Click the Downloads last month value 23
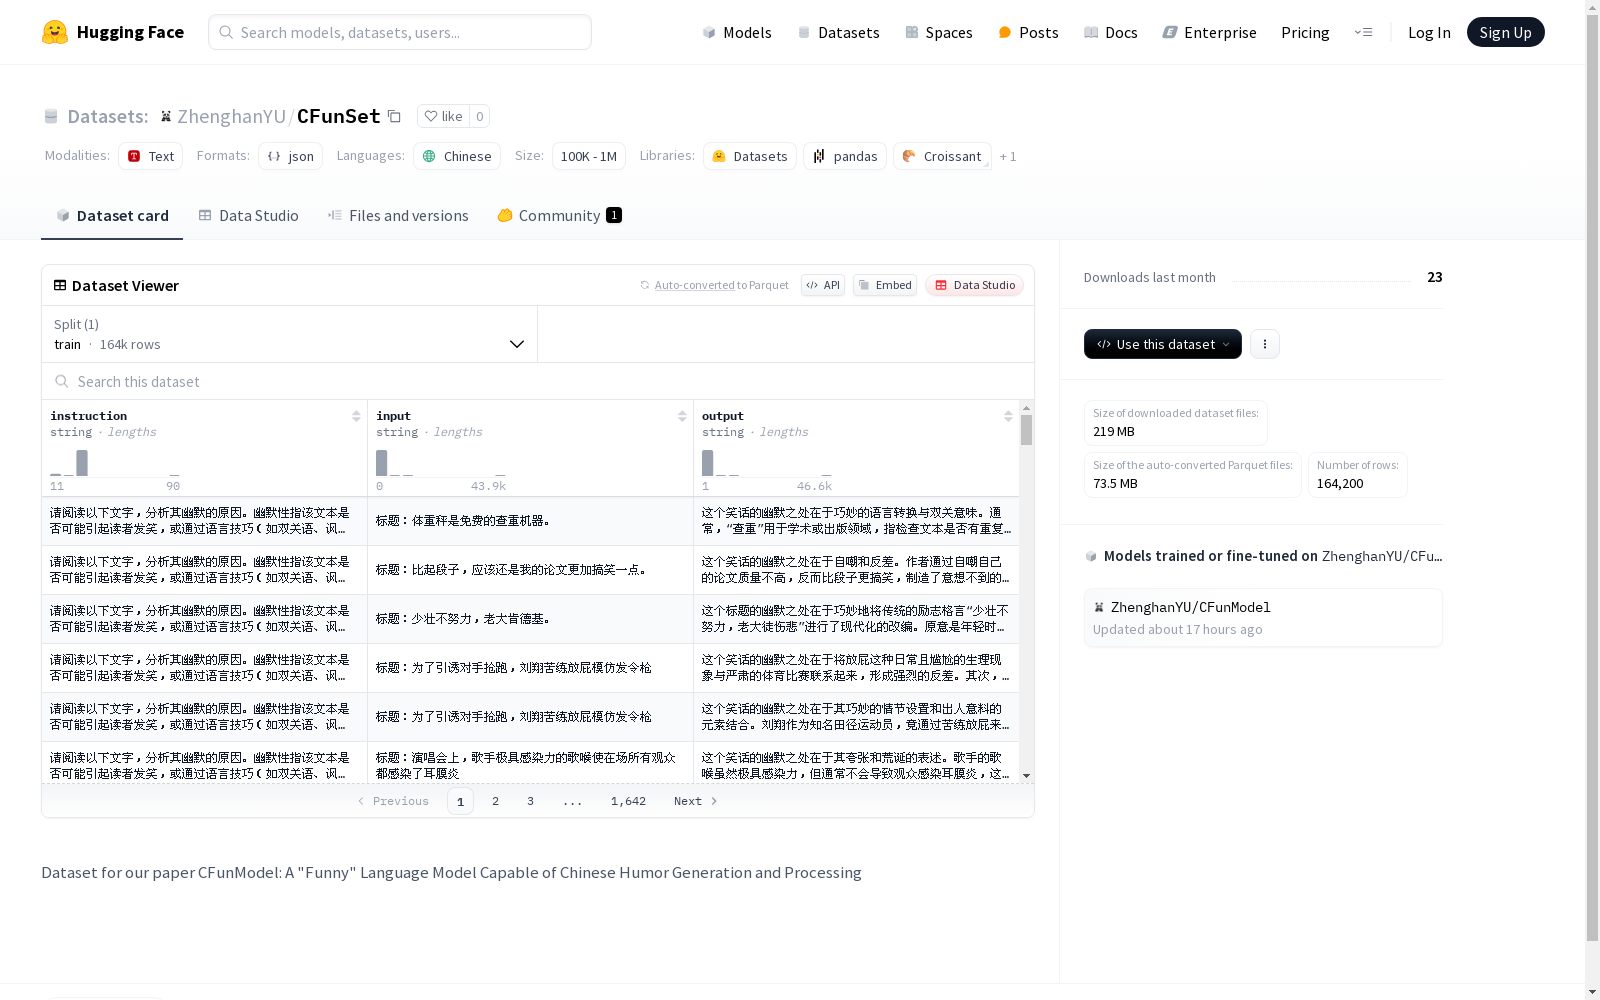This screenshot has height=1000, width=1600. coord(1435,277)
